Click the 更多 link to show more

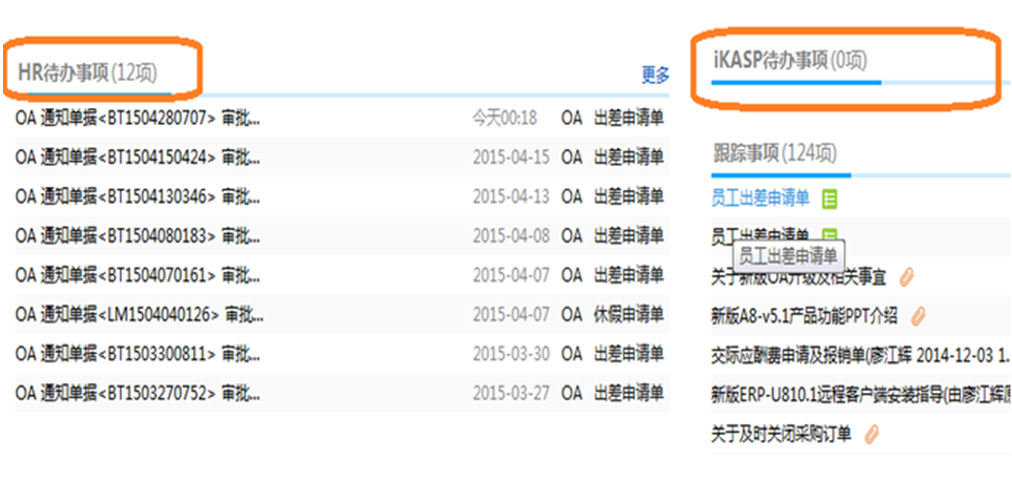(655, 75)
